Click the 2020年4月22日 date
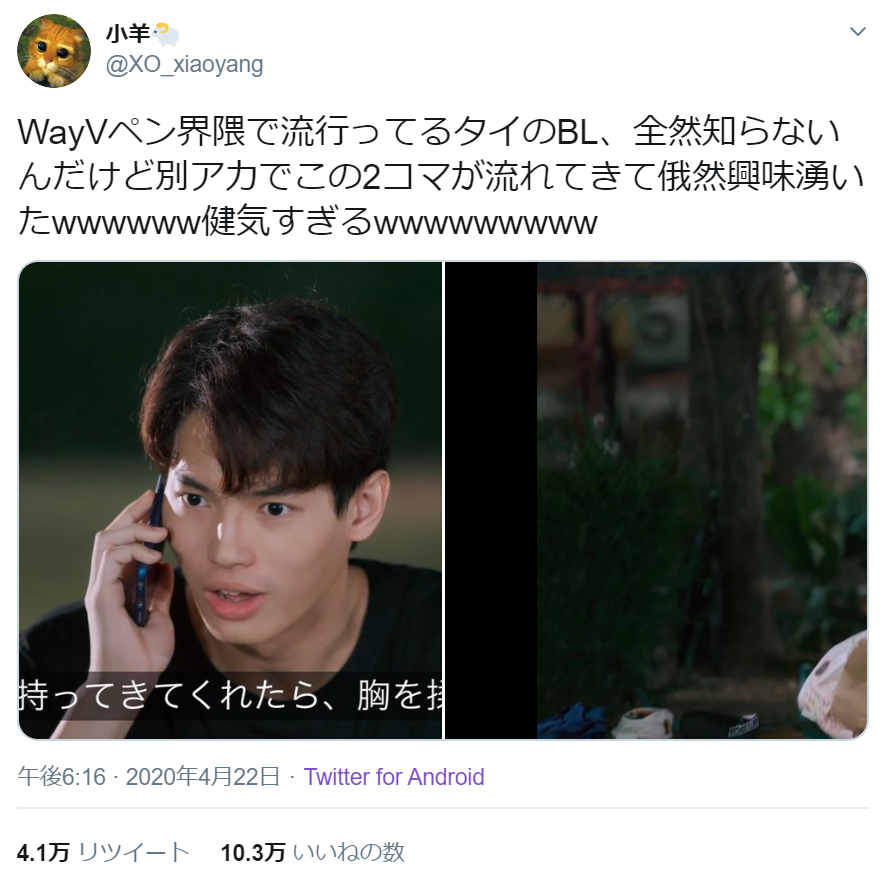The width and height of the screenshot is (882, 887). pos(203,777)
